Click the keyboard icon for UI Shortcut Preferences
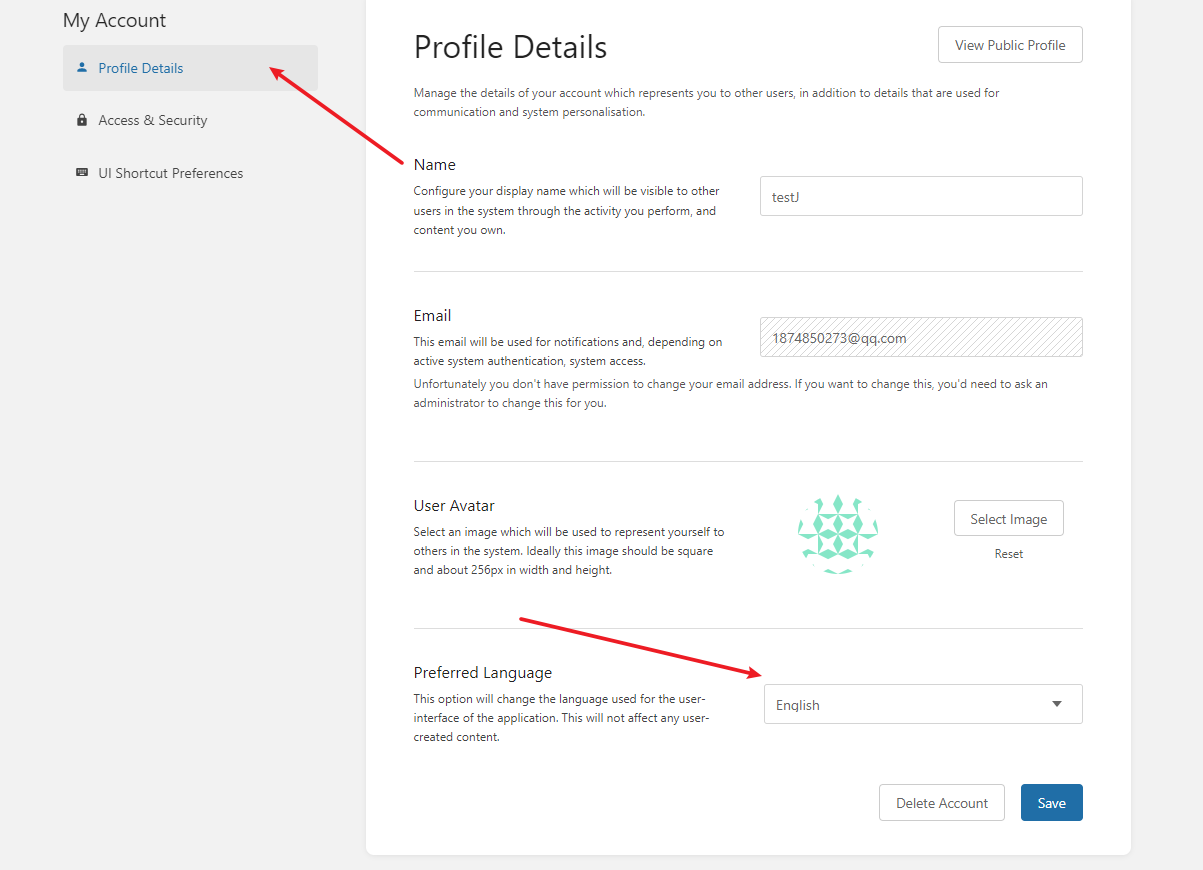 point(82,173)
